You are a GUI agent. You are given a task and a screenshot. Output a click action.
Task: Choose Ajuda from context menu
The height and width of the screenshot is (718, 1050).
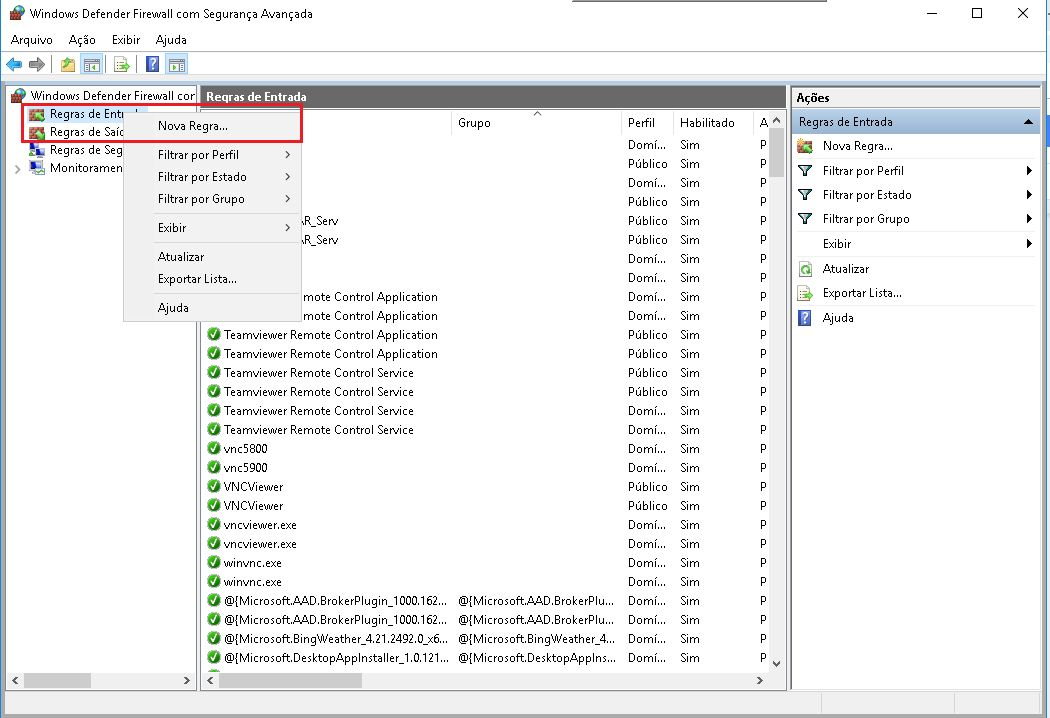point(212,307)
